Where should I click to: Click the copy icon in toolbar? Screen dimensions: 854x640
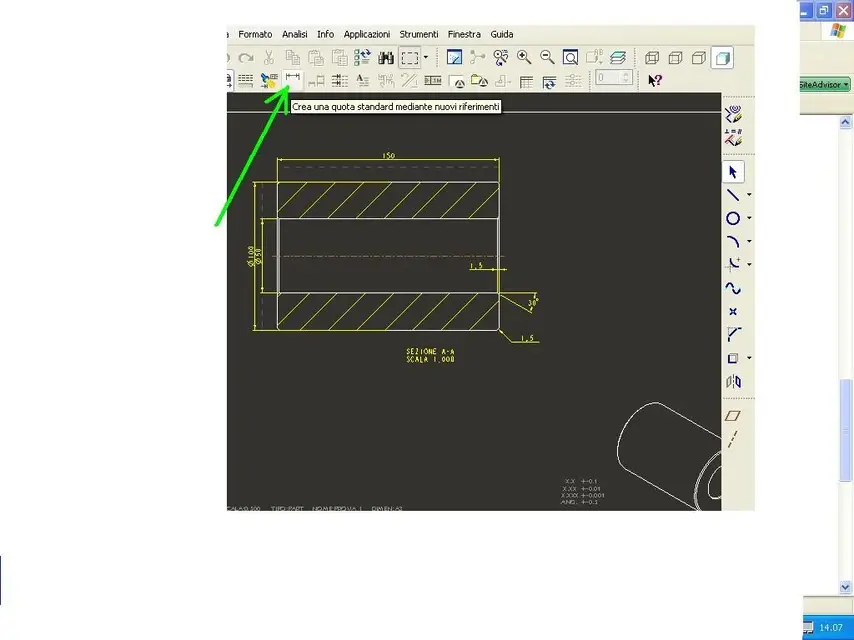292,57
